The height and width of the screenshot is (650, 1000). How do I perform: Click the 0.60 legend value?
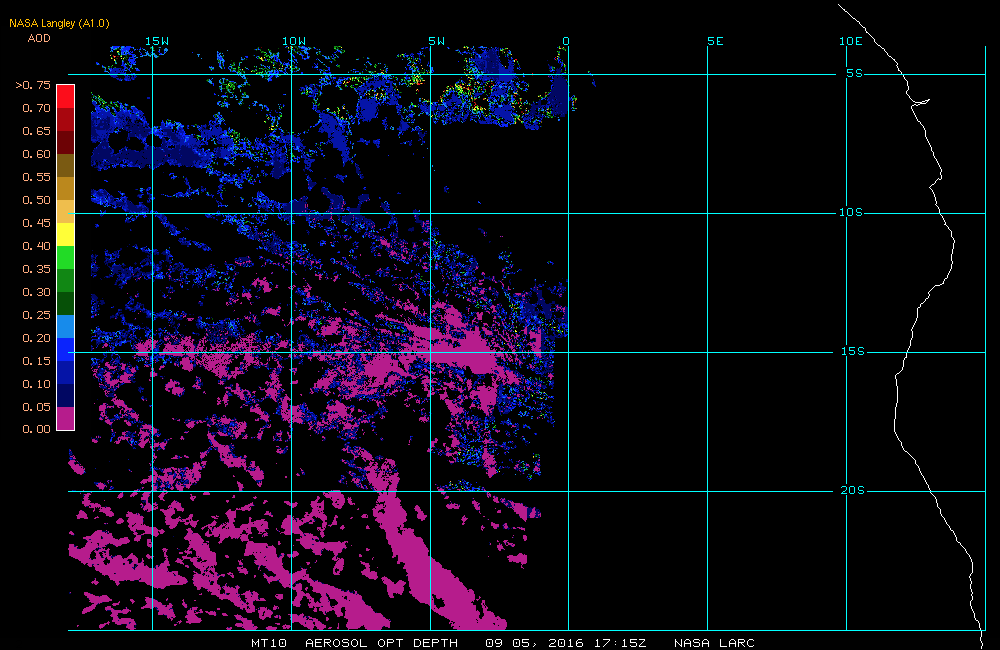click(36, 154)
